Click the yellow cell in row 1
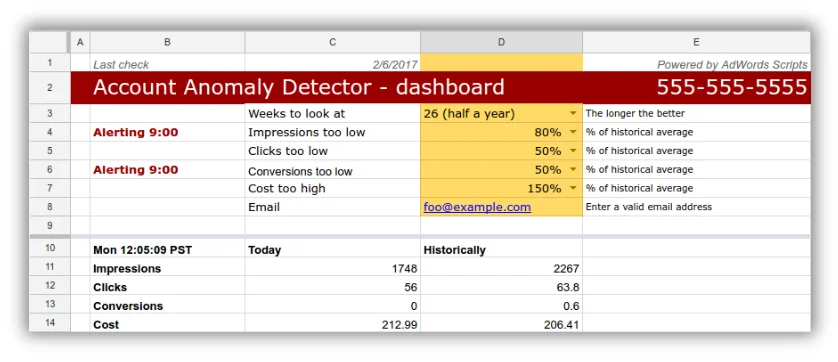The height and width of the screenshot is (362, 838). point(501,63)
